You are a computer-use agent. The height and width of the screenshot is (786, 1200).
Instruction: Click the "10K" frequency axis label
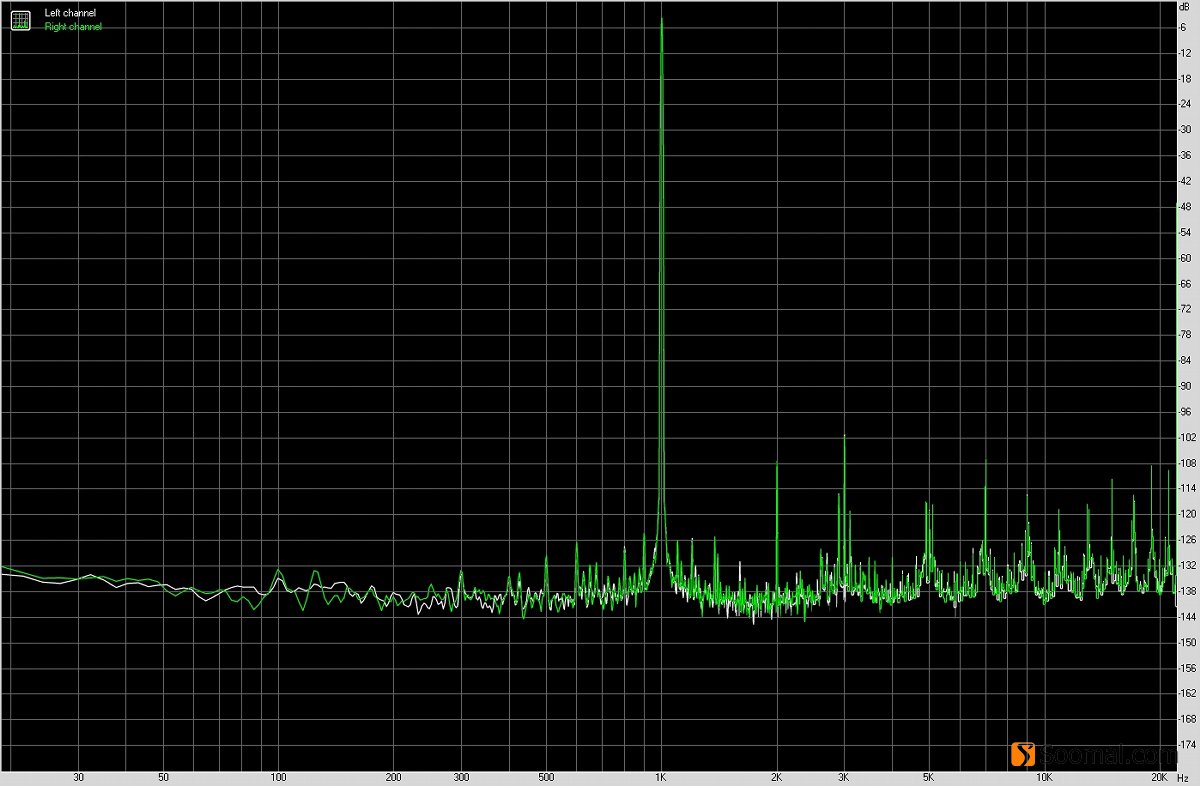coord(1043,777)
